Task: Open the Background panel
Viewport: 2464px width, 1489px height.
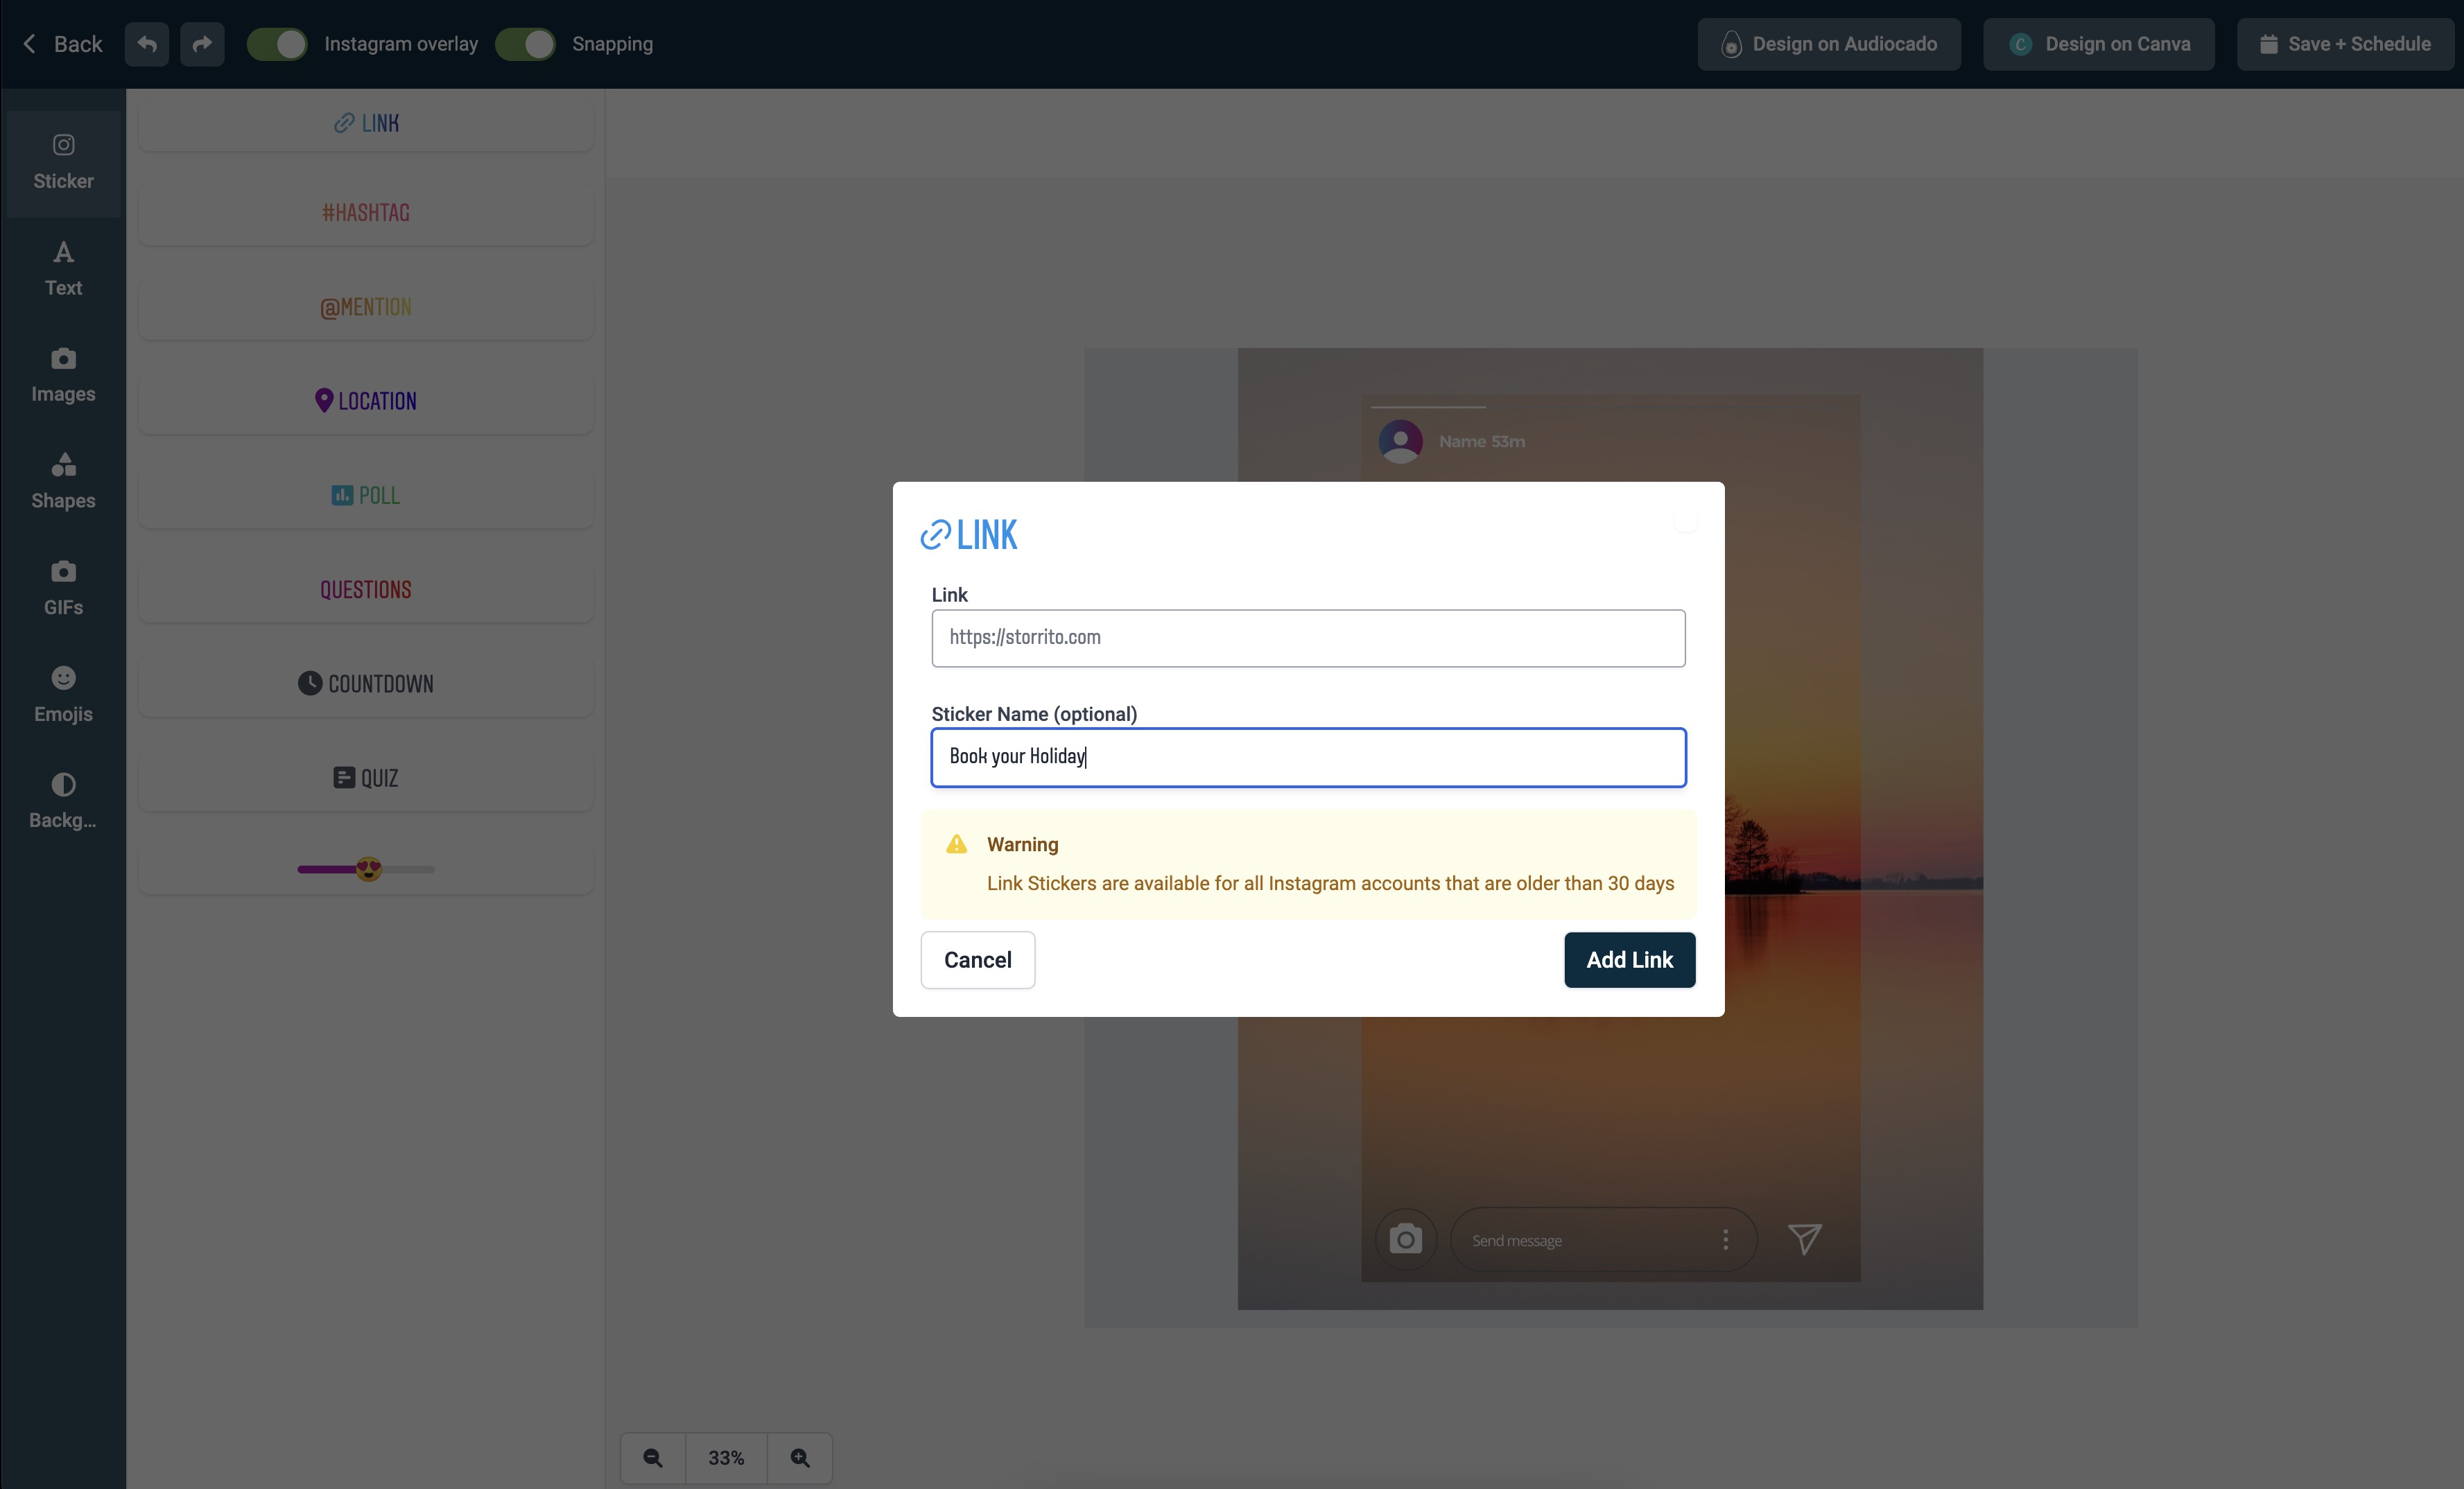Action: (x=62, y=799)
